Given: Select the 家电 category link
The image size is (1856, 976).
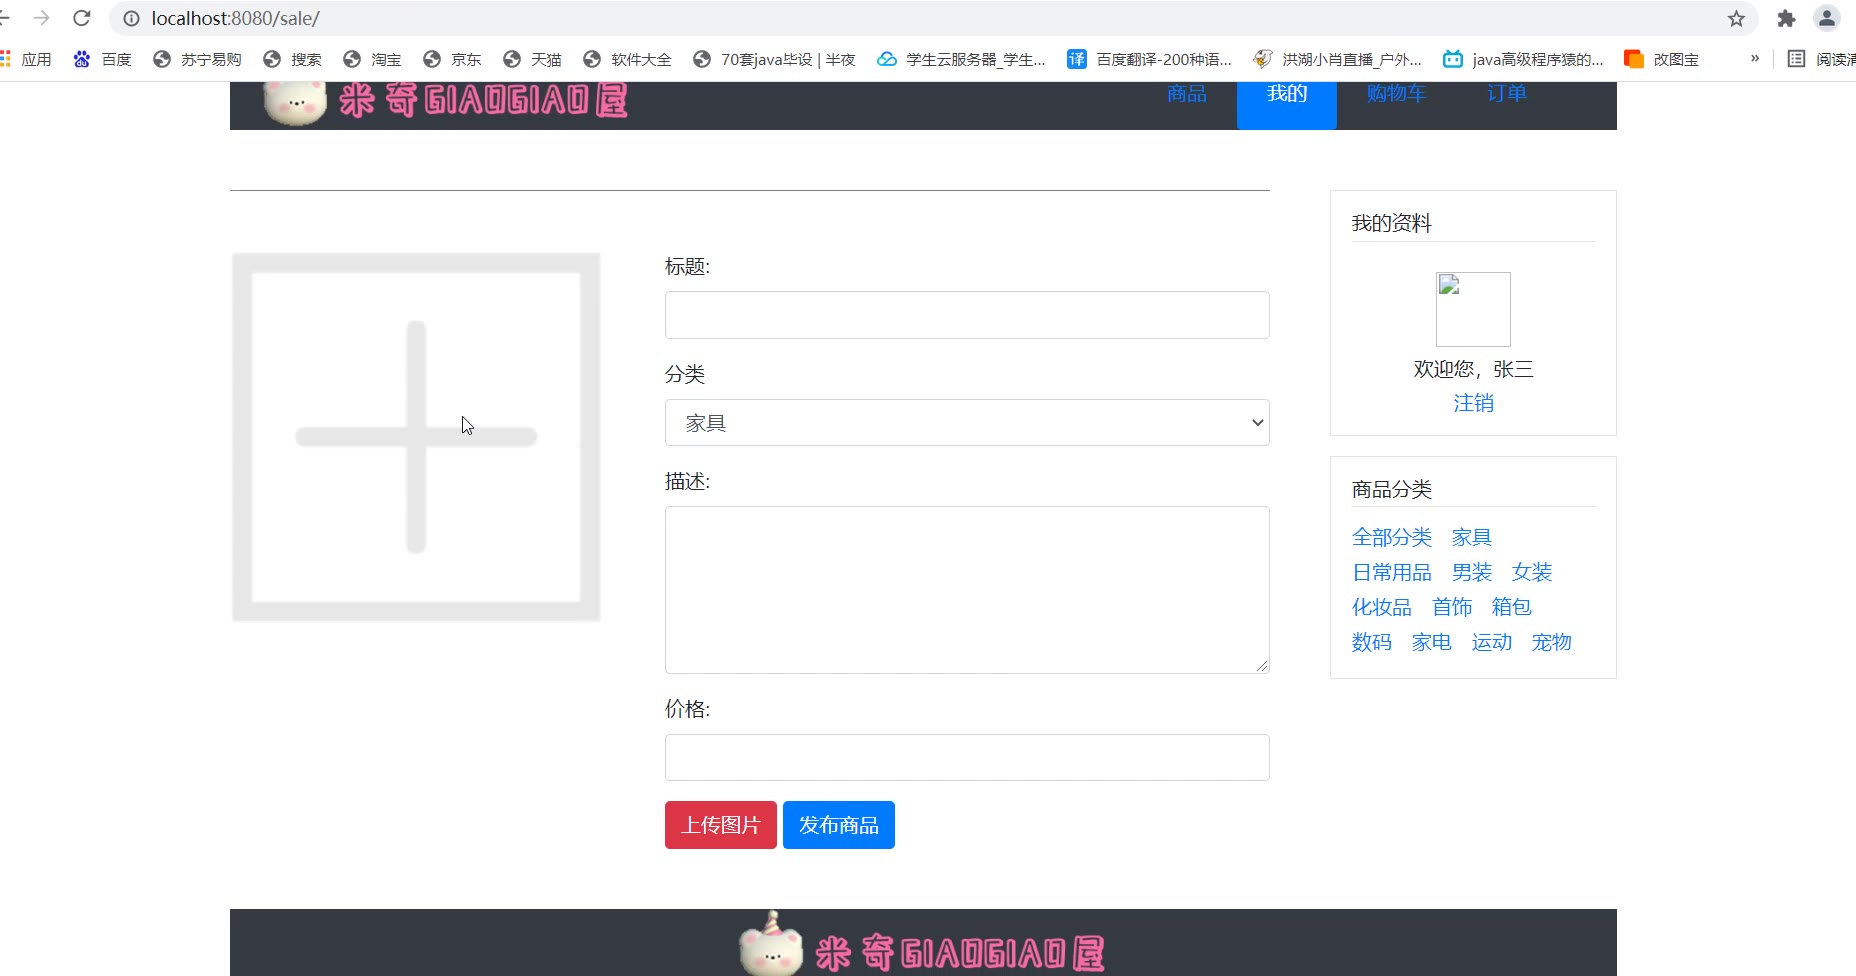Looking at the screenshot, I should pos(1432,642).
